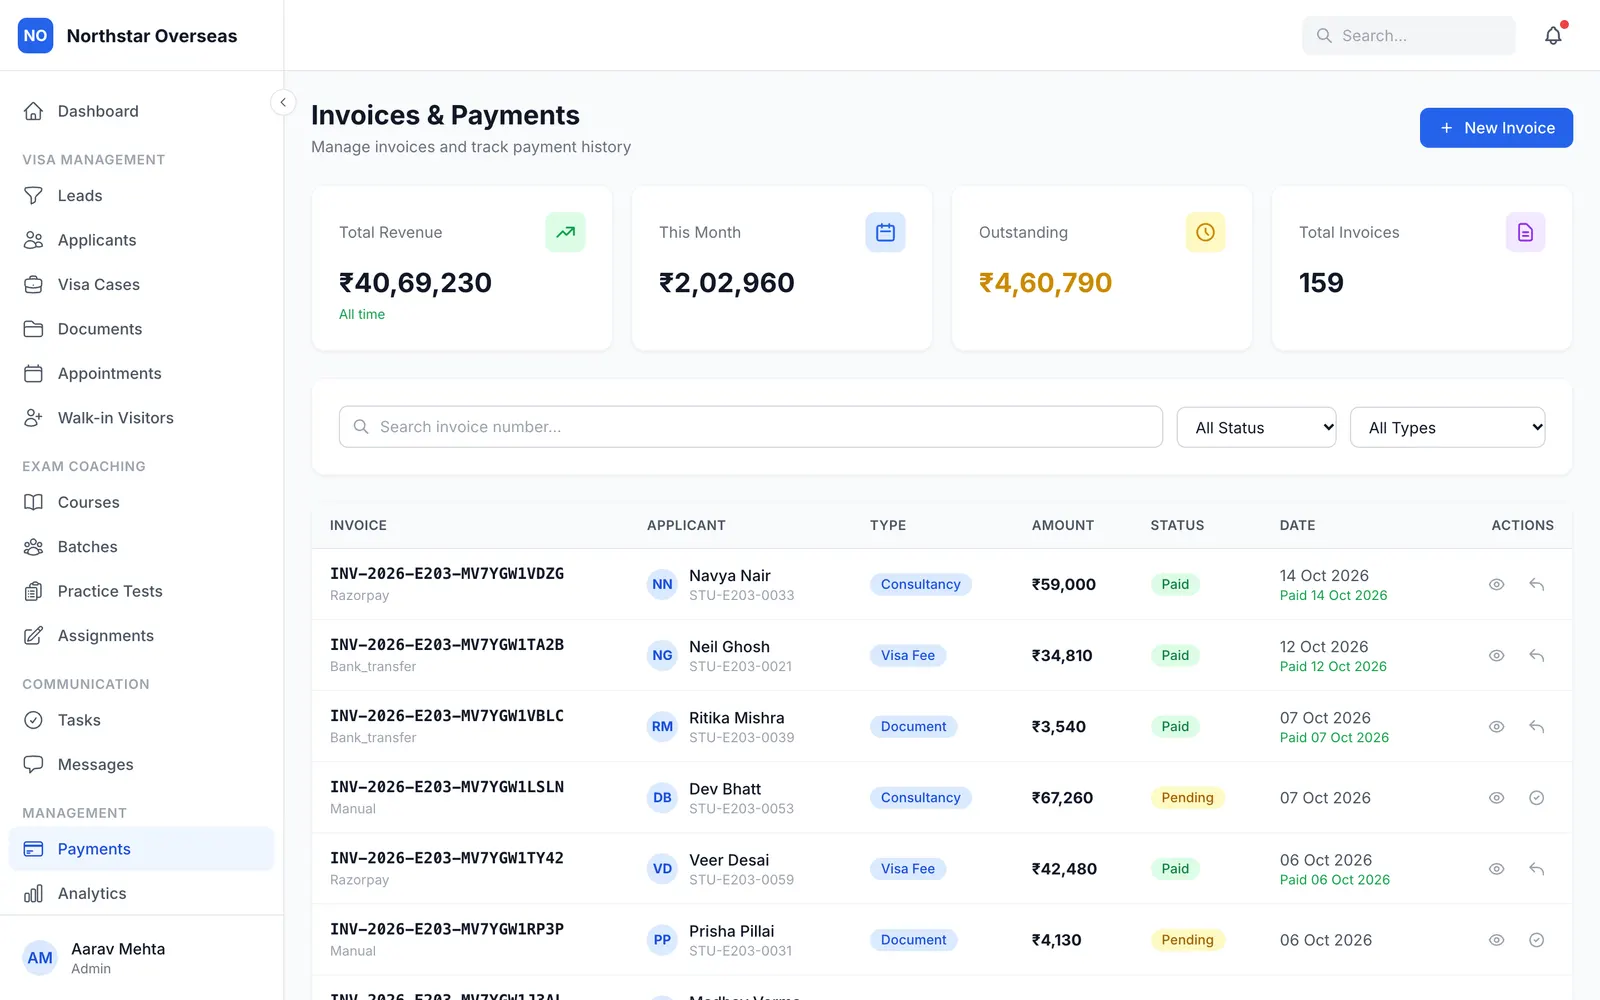Refund Navya Nair's invoice arrow icon
This screenshot has width=1600, height=1000.
click(x=1537, y=585)
